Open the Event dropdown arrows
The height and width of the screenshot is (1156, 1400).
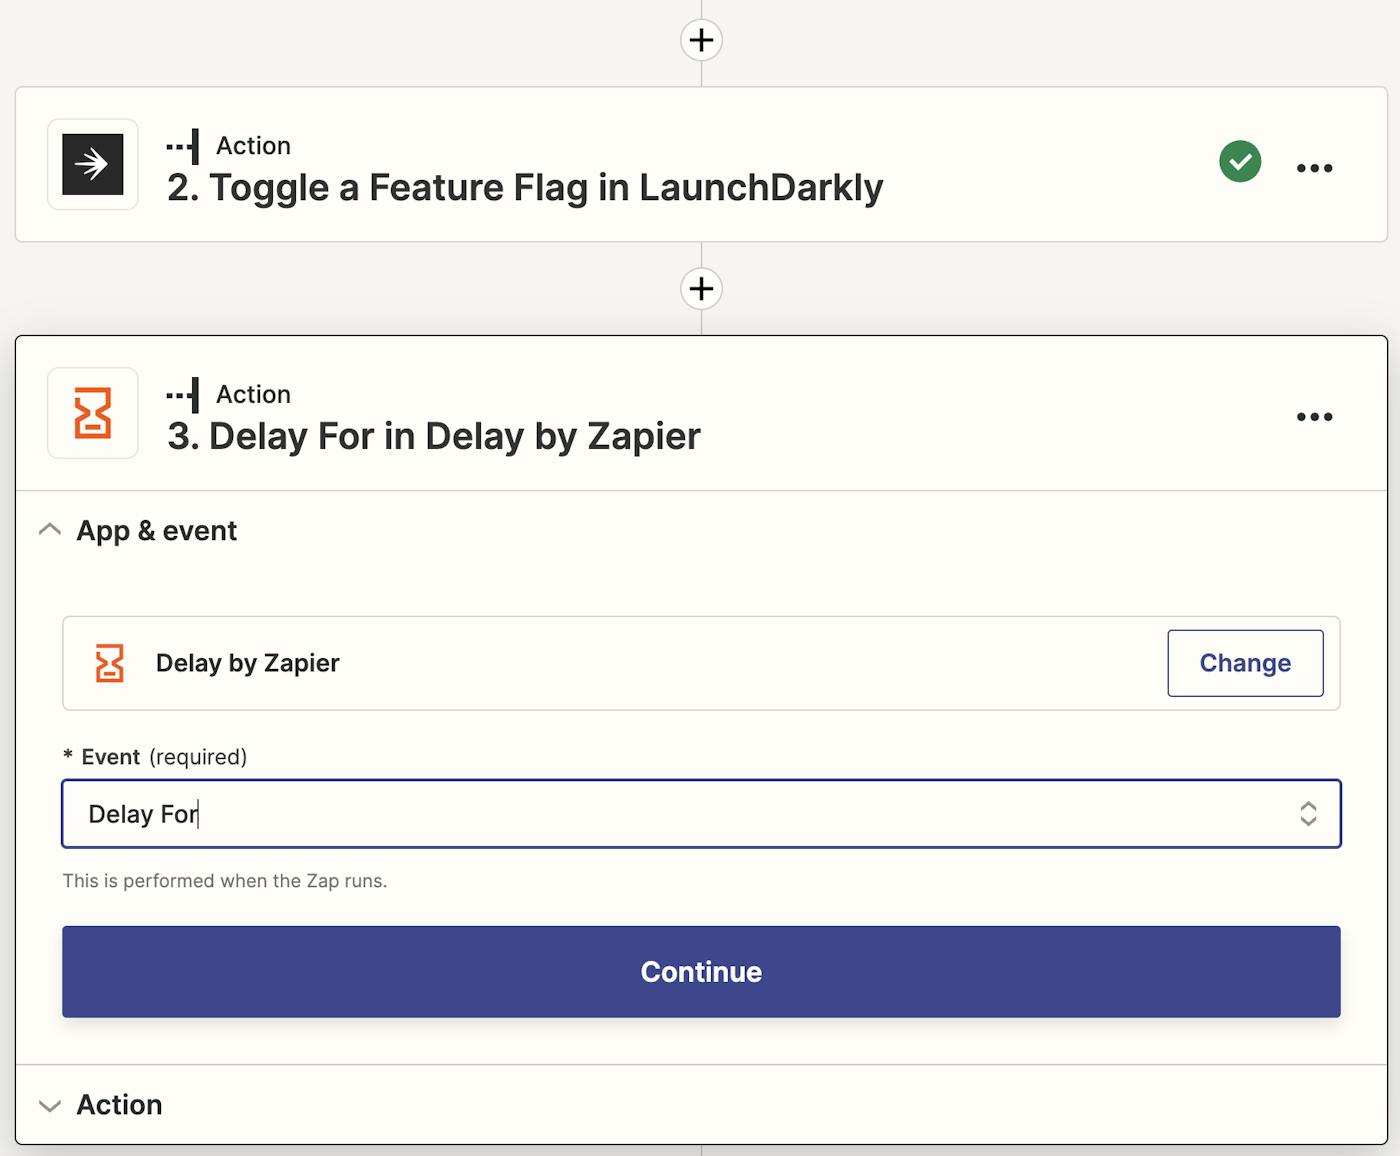(1308, 814)
